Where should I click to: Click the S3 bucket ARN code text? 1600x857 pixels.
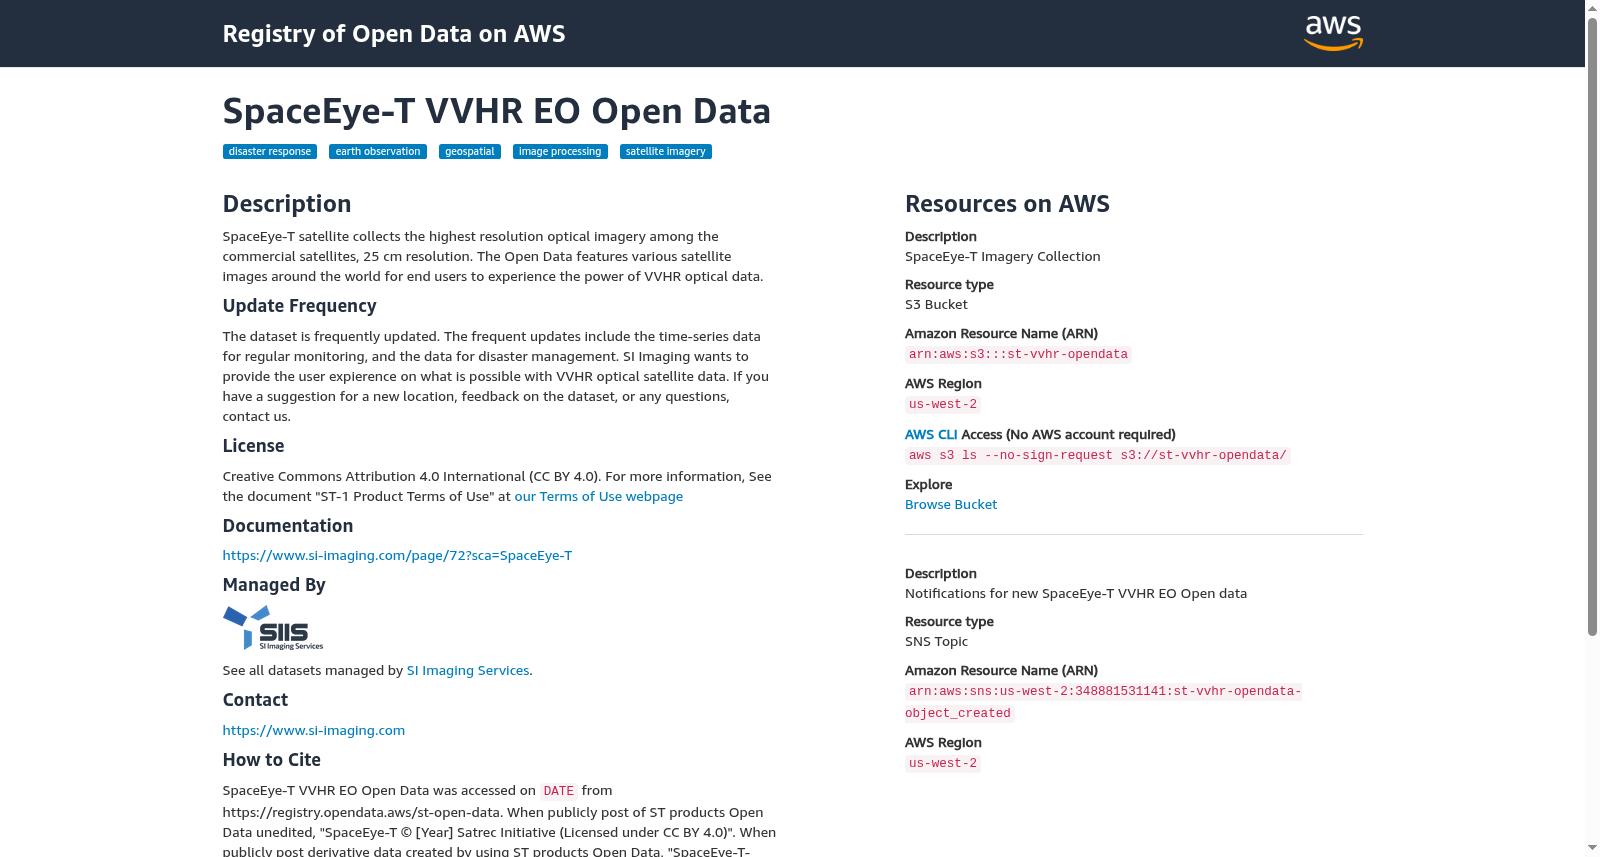1018,355
